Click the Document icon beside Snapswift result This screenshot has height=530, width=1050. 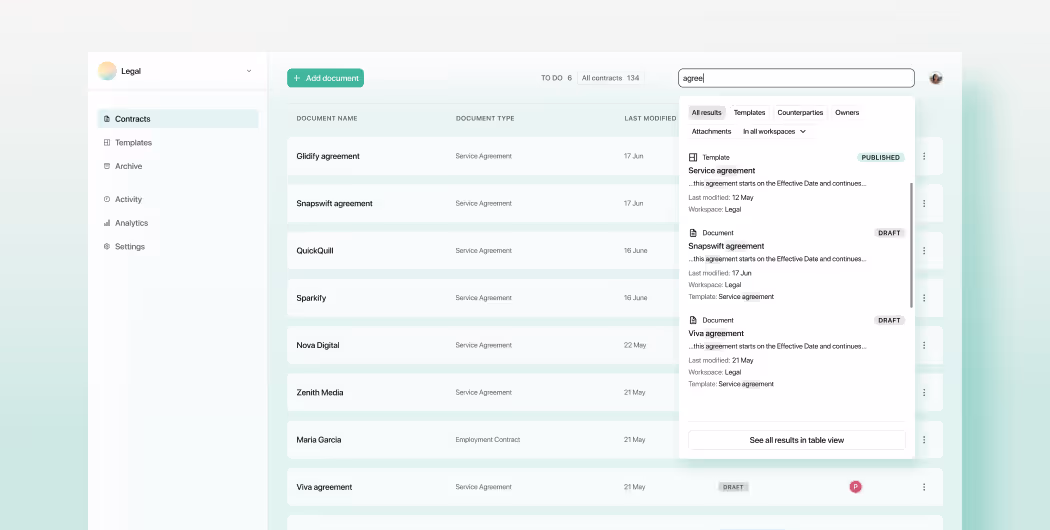(x=693, y=233)
